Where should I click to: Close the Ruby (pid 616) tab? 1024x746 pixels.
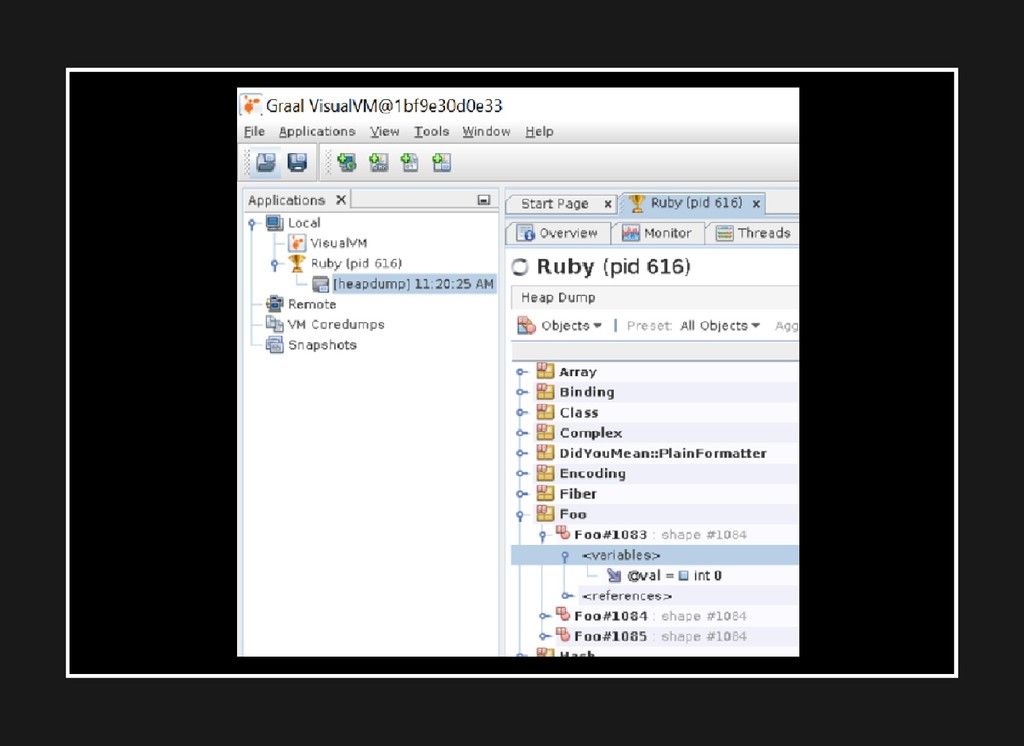(756, 204)
